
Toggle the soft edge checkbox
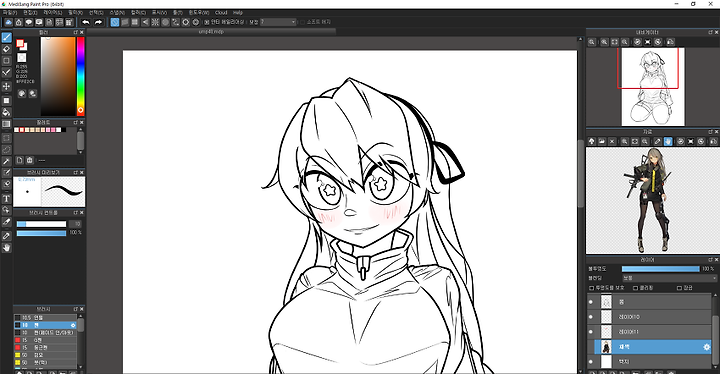pos(302,22)
